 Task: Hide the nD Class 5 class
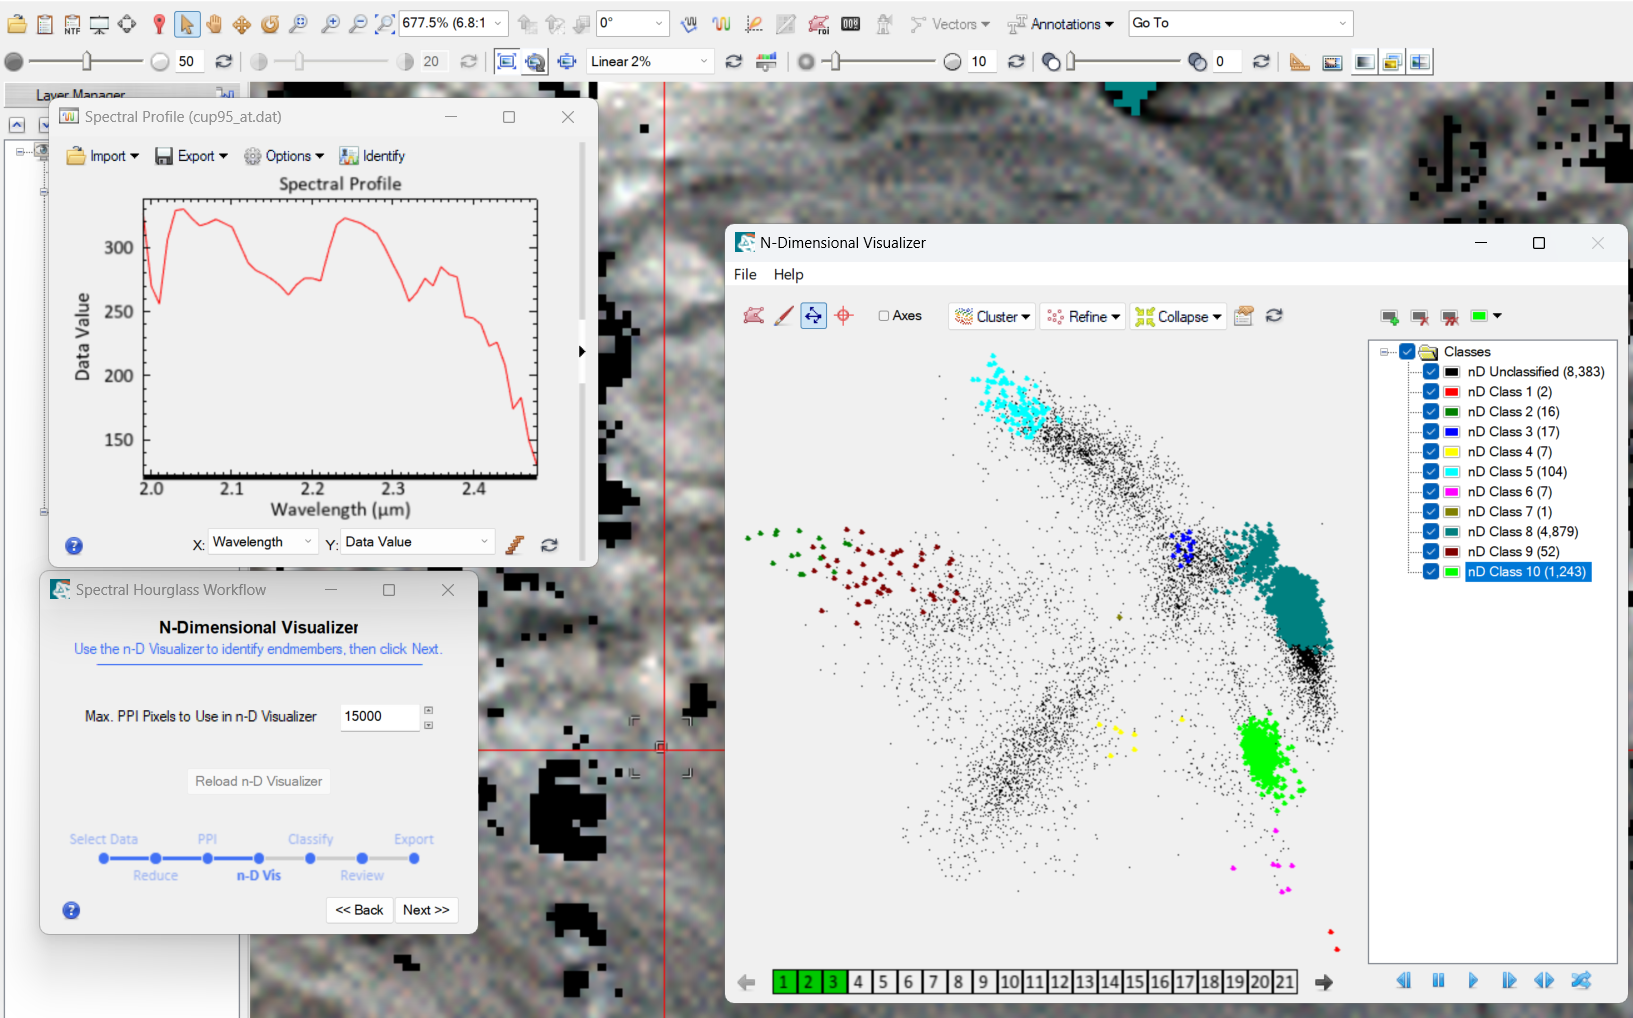point(1430,471)
